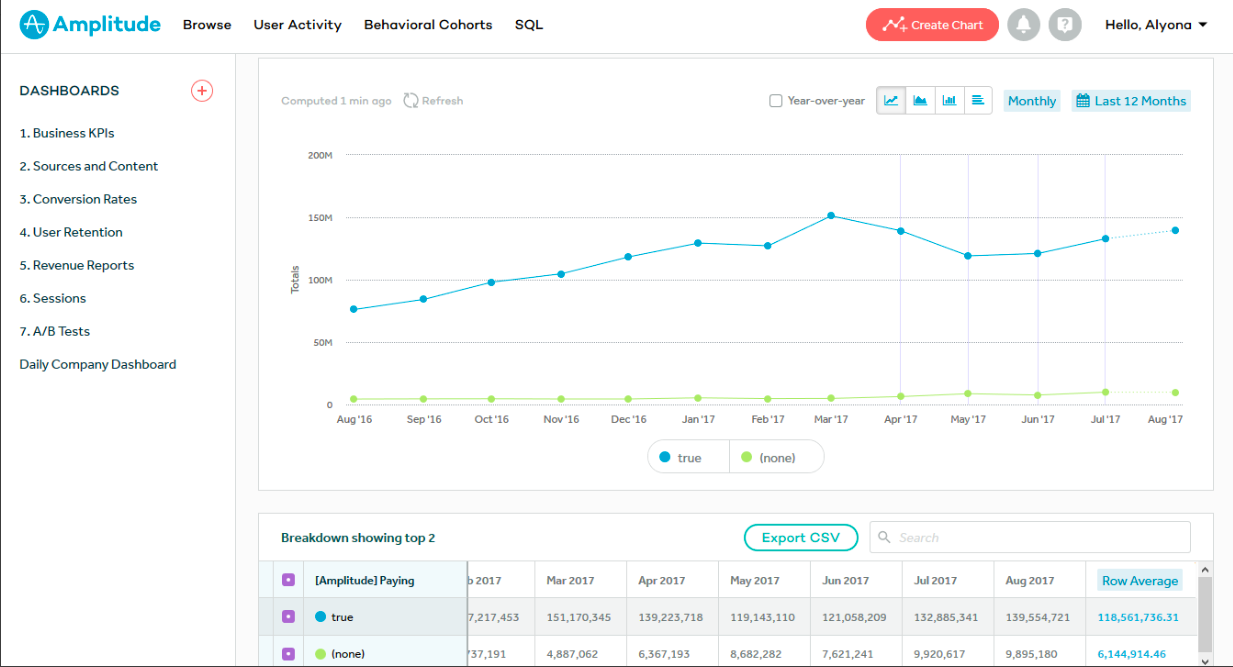Open the Monthly interval dropdown
The width and height of the screenshot is (1233, 667).
[1032, 101]
